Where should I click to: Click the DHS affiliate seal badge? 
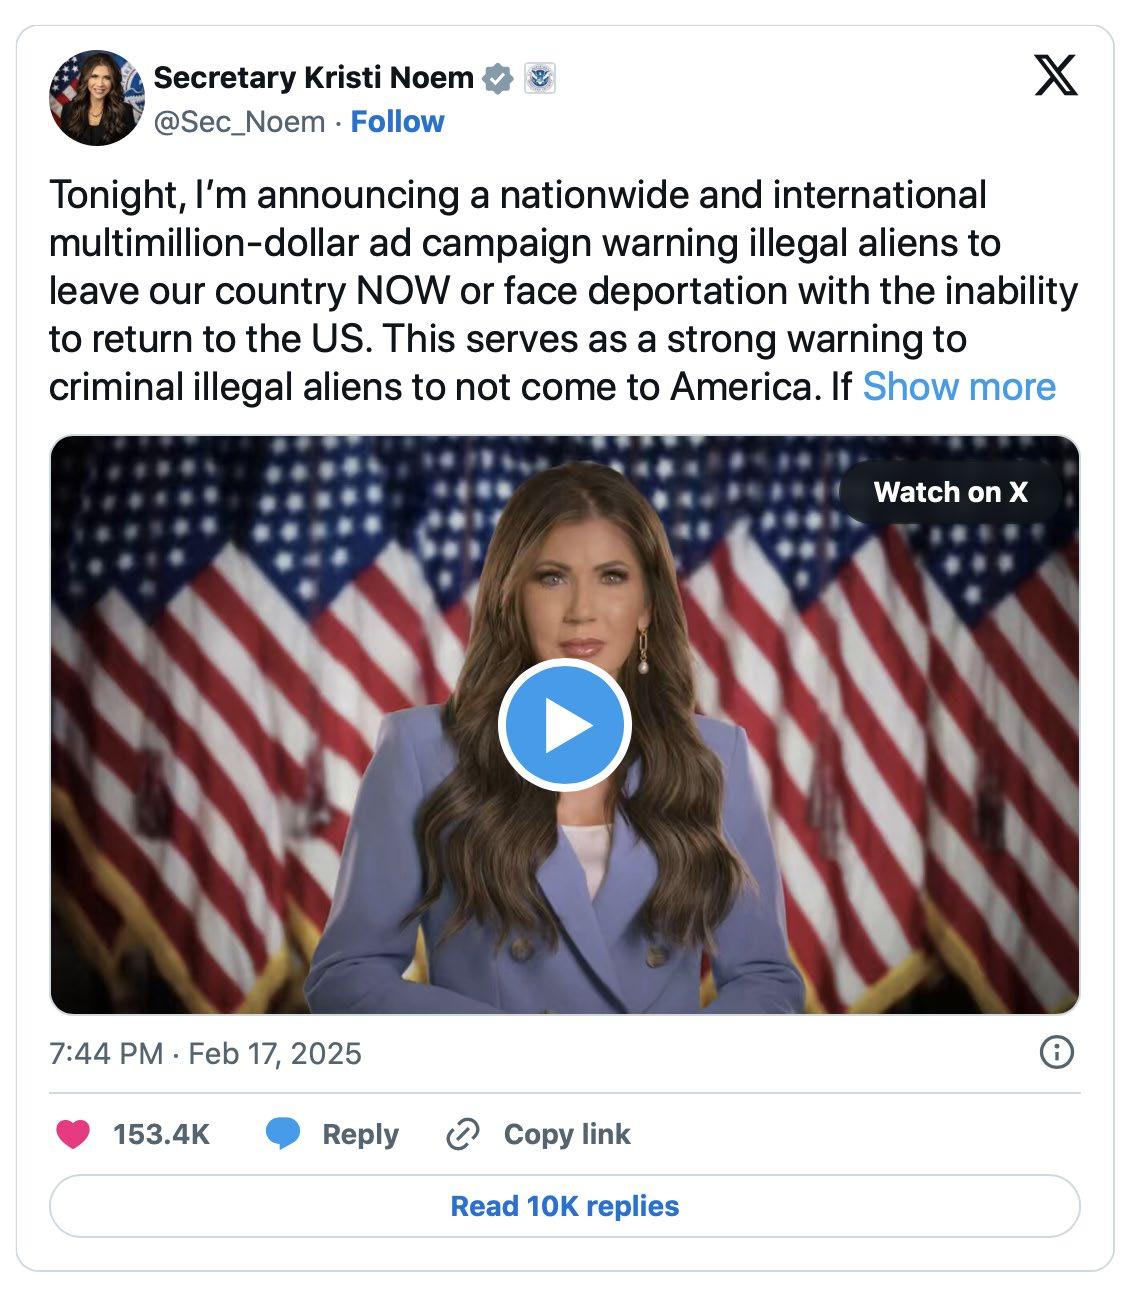coord(540,78)
